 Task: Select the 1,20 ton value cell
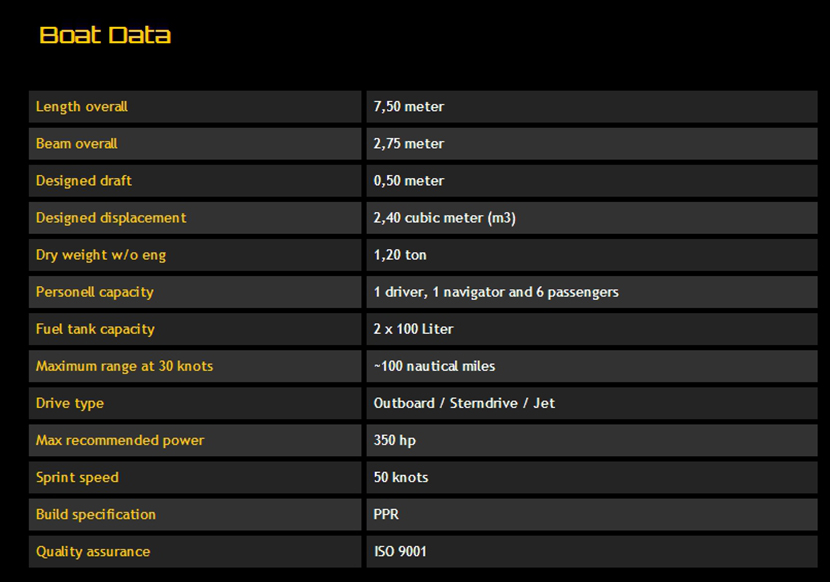[400, 255]
